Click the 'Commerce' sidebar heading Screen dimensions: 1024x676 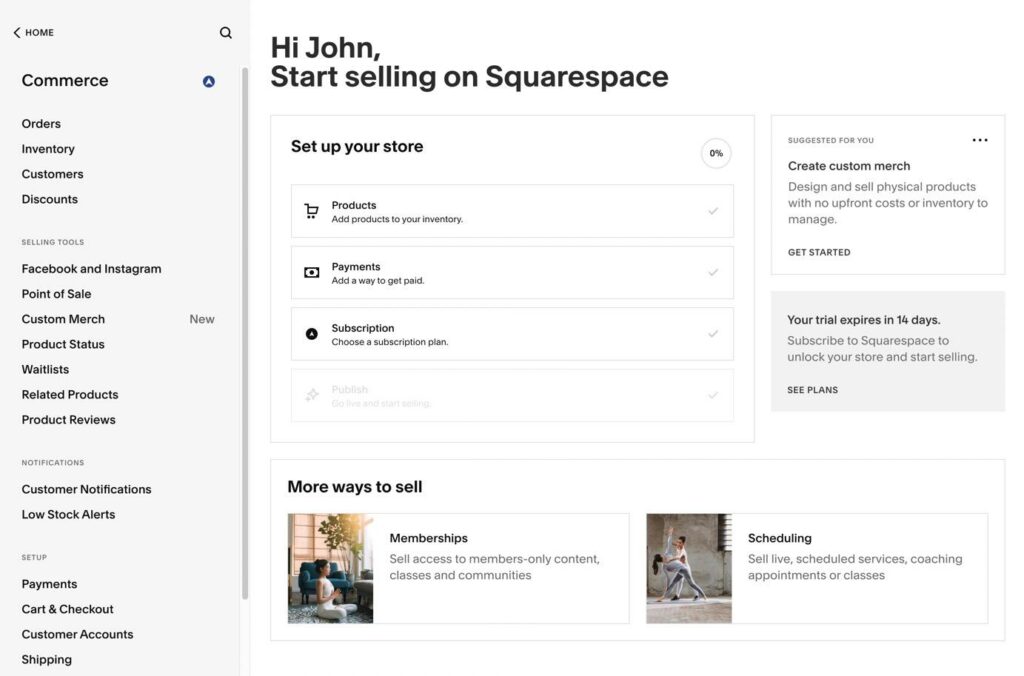[65, 80]
